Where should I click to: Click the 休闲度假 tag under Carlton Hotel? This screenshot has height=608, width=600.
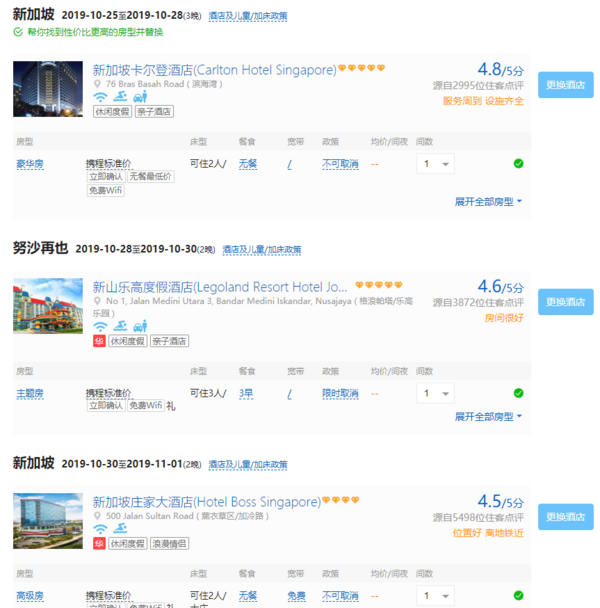(x=112, y=112)
